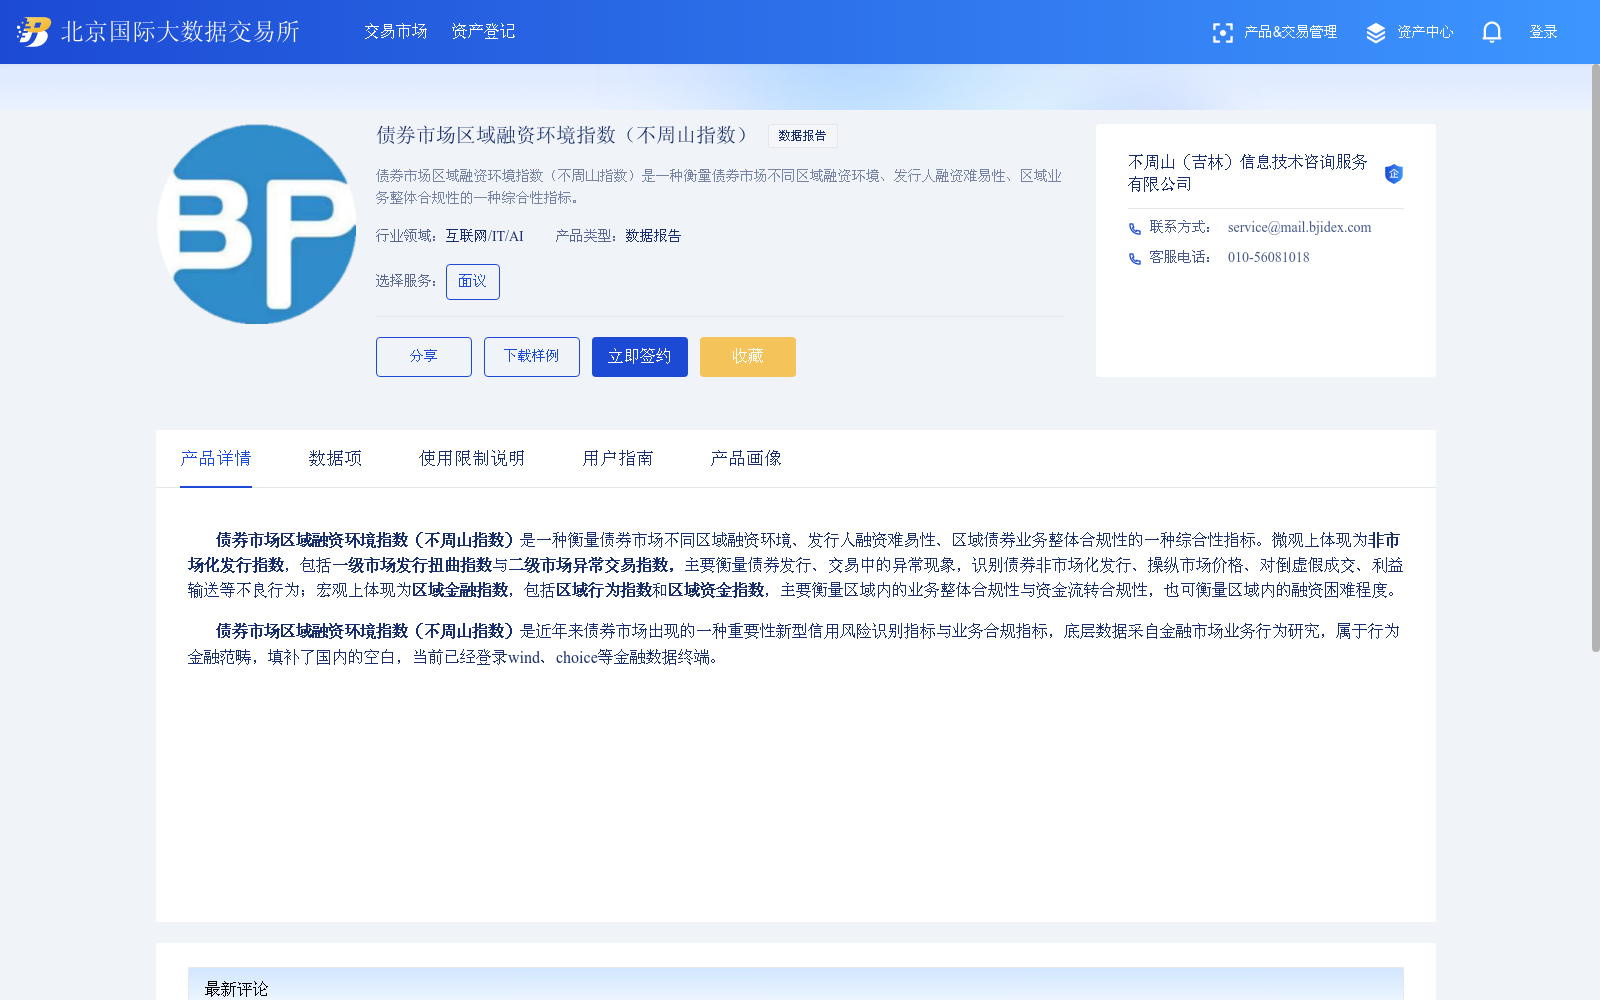Switch to the 产品详情 tab

(216, 458)
